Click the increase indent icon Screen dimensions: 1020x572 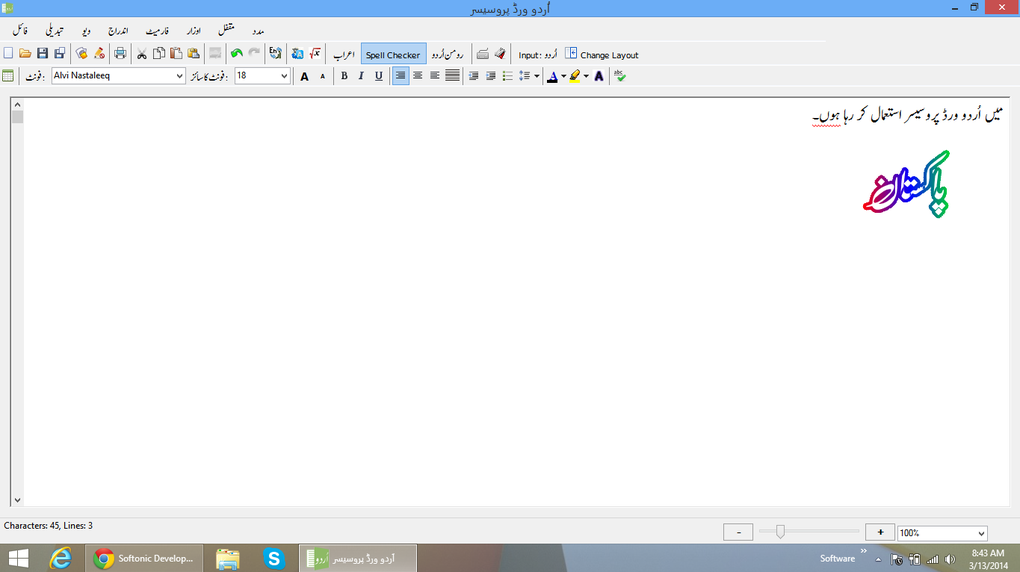[490, 76]
